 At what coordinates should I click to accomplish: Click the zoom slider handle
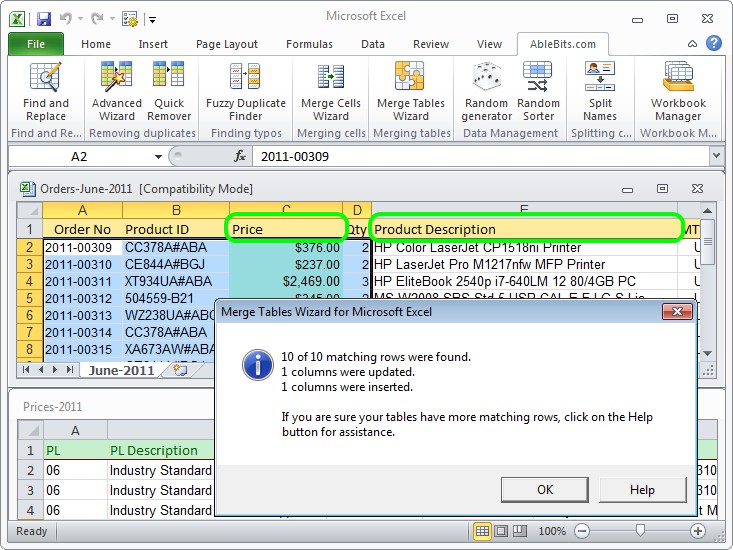click(x=640, y=530)
